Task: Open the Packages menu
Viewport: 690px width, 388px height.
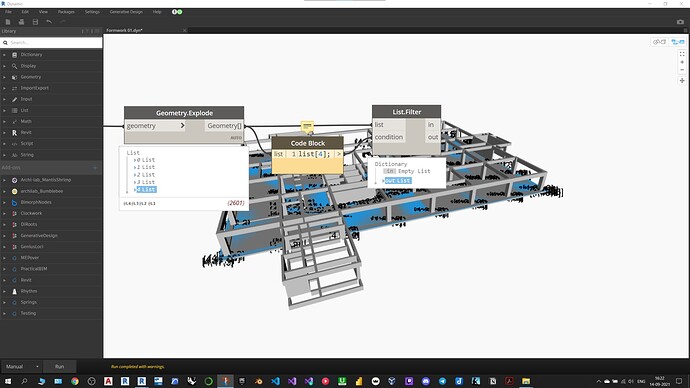Action: tap(66, 12)
